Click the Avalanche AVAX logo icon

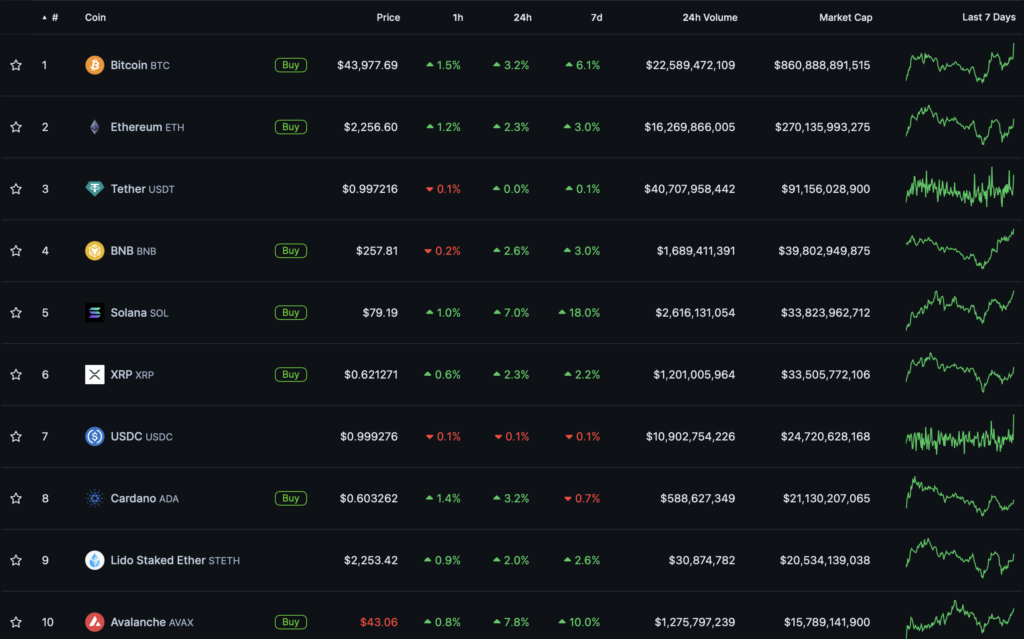pos(95,622)
